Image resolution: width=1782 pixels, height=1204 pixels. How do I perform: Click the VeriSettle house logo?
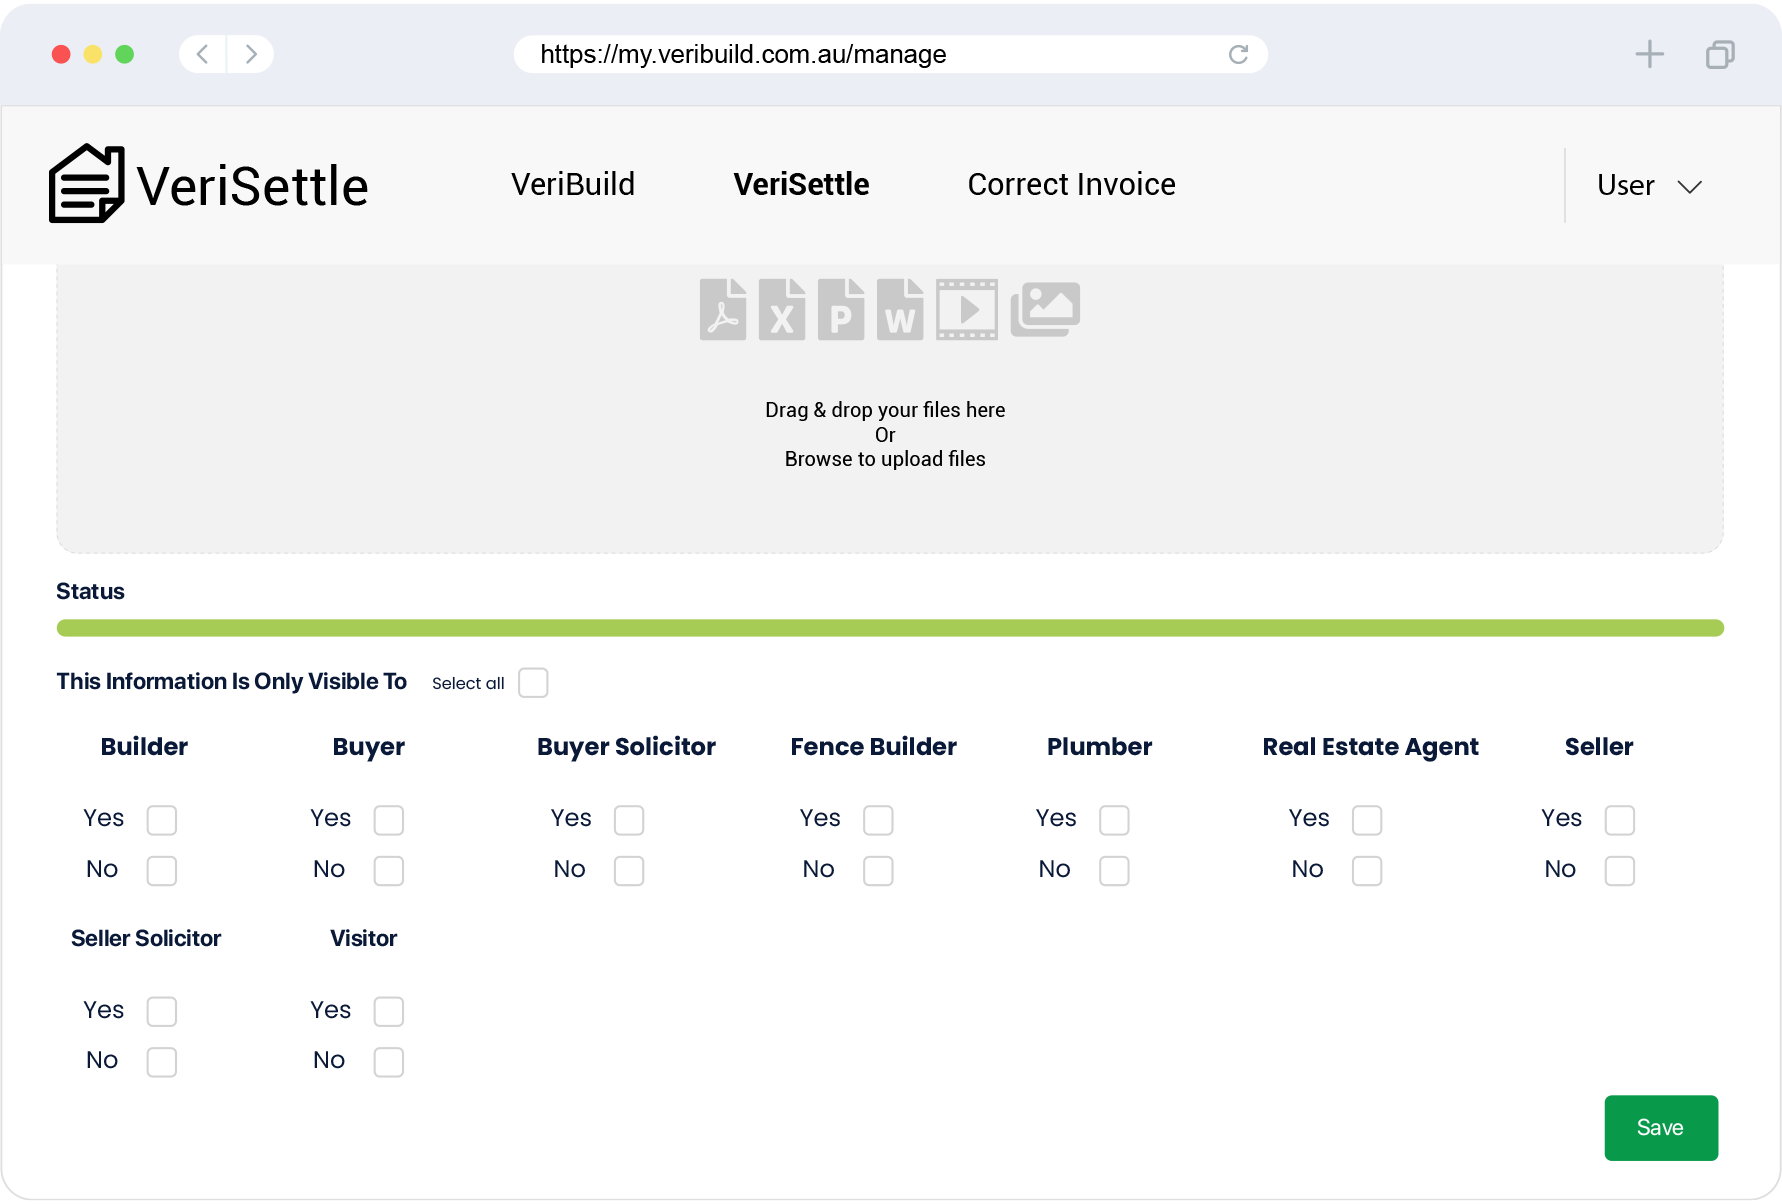(x=87, y=184)
